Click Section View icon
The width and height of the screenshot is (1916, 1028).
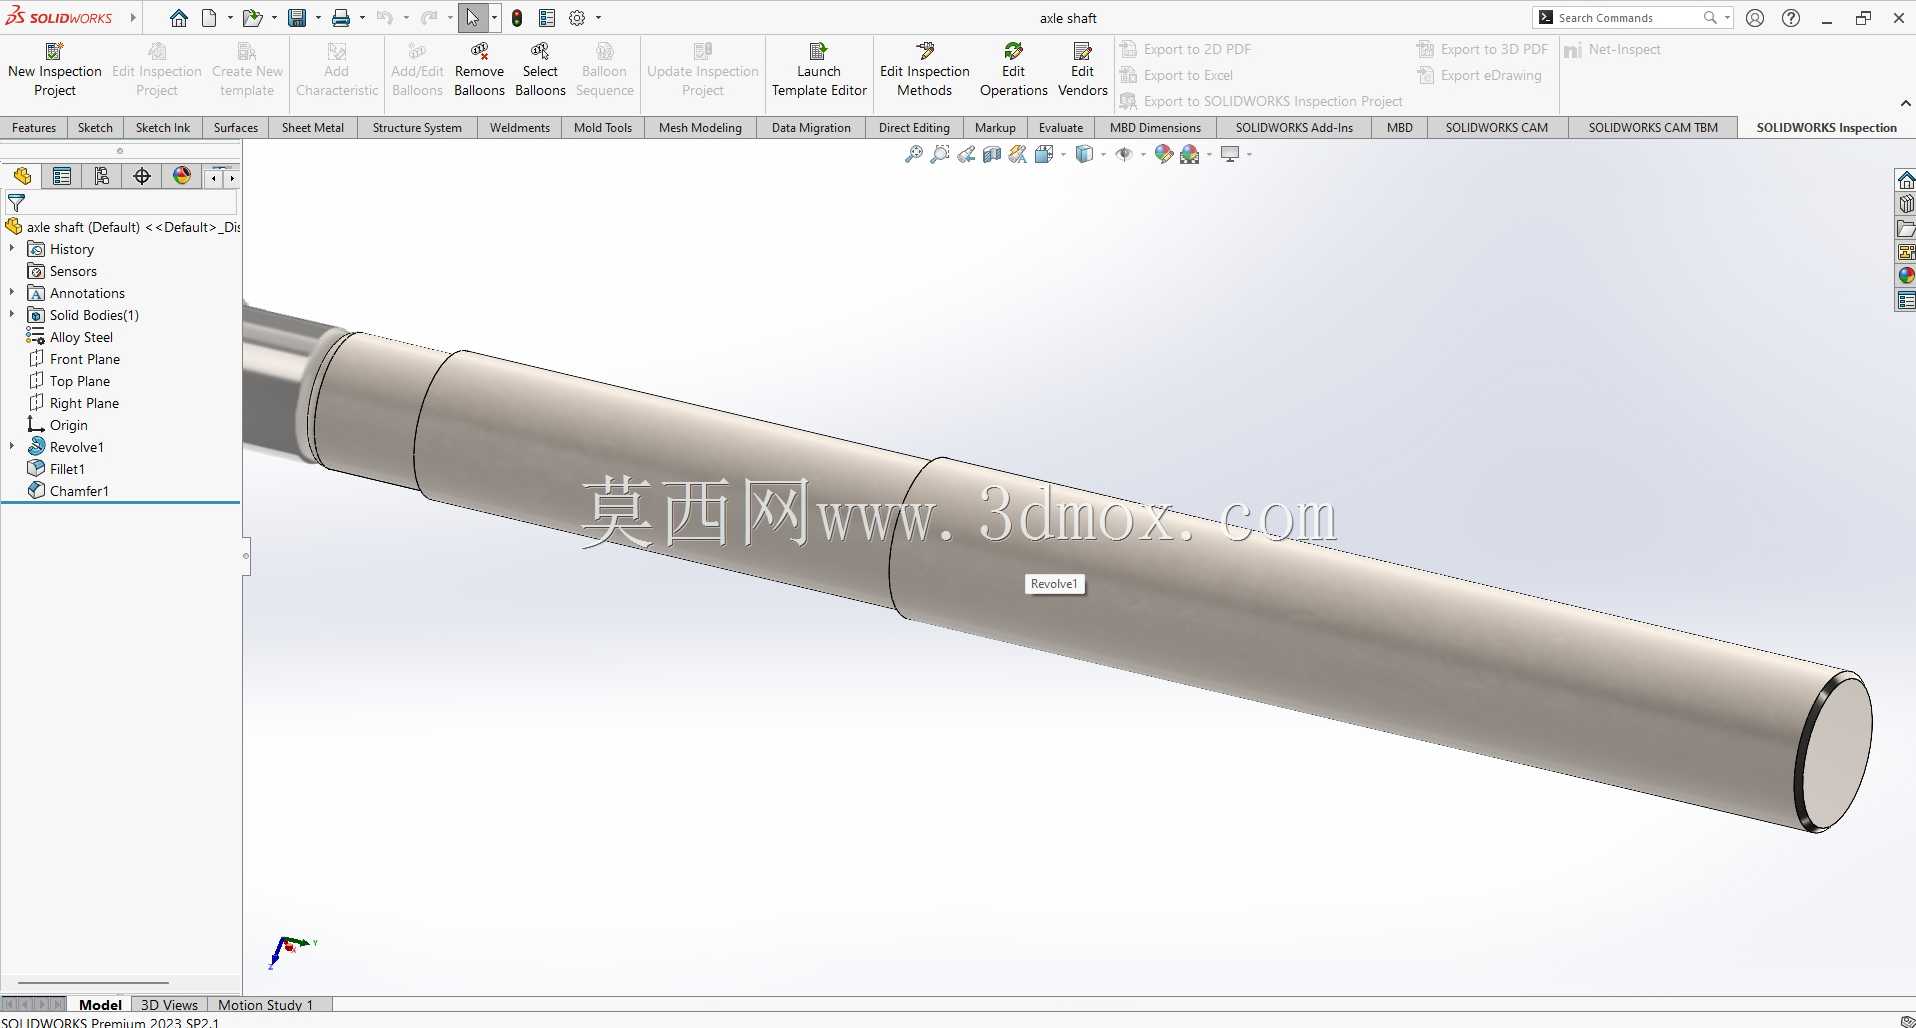(x=992, y=154)
